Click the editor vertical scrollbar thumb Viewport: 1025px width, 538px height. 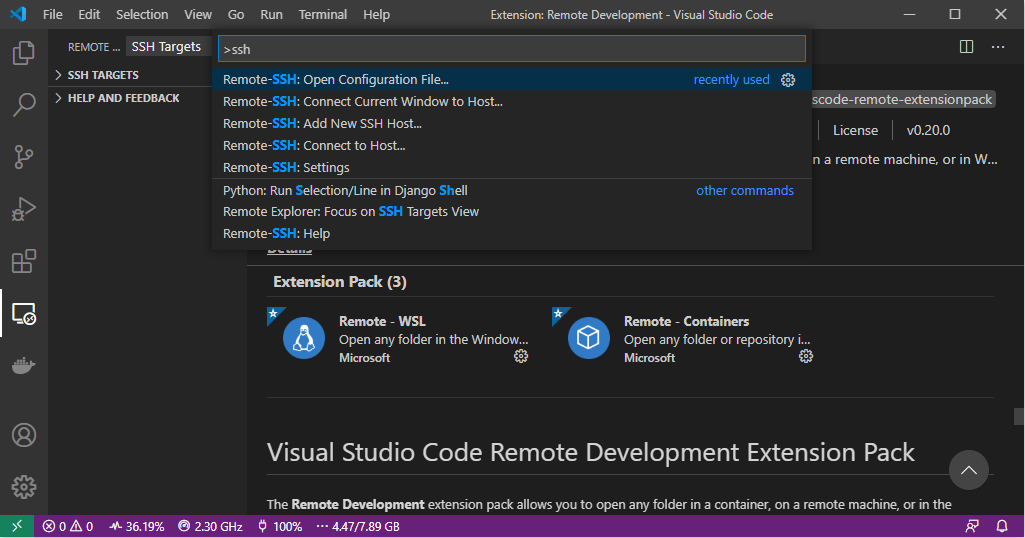pyautogui.click(x=1018, y=416)
